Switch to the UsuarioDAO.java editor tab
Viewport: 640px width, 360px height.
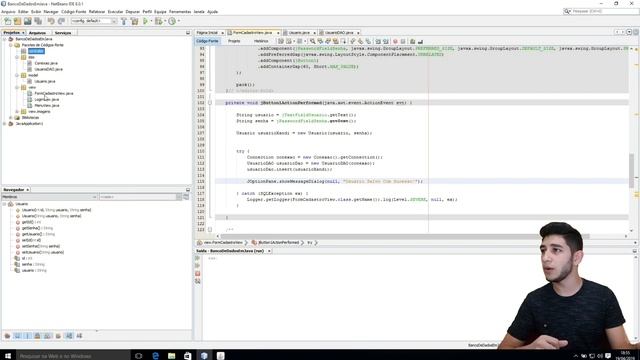[339, 33]
